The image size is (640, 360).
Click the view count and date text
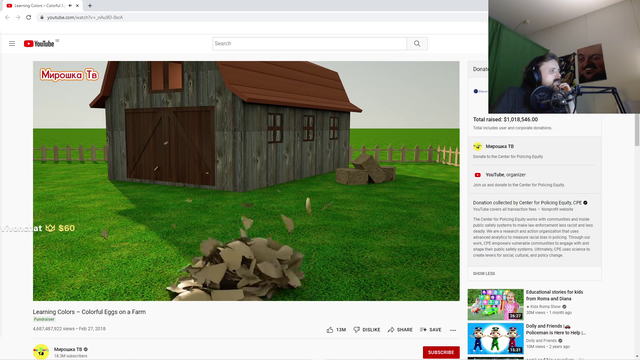(x=69, y=329)
